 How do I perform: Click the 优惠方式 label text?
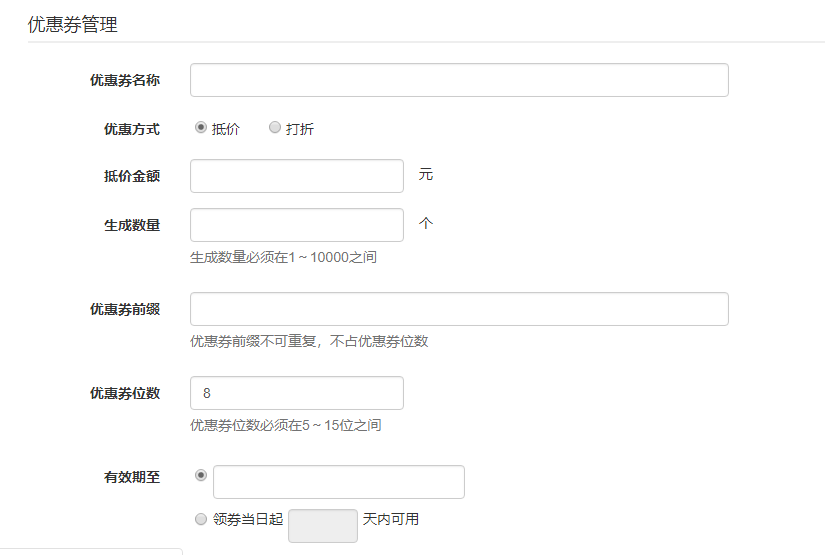coord(132,129)
